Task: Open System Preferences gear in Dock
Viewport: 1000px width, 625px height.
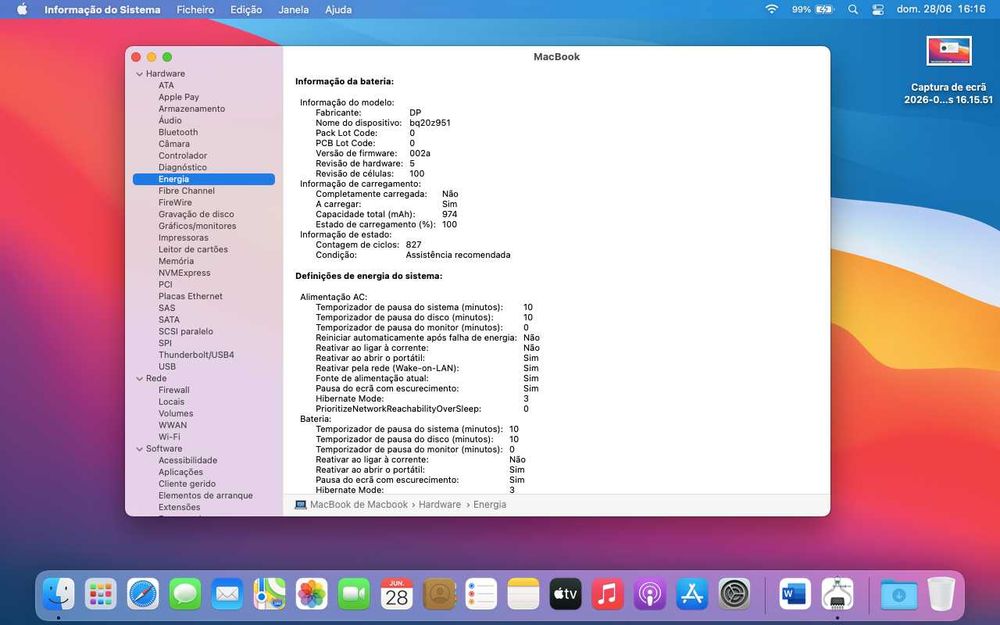Action: click(x=735, y=594)
